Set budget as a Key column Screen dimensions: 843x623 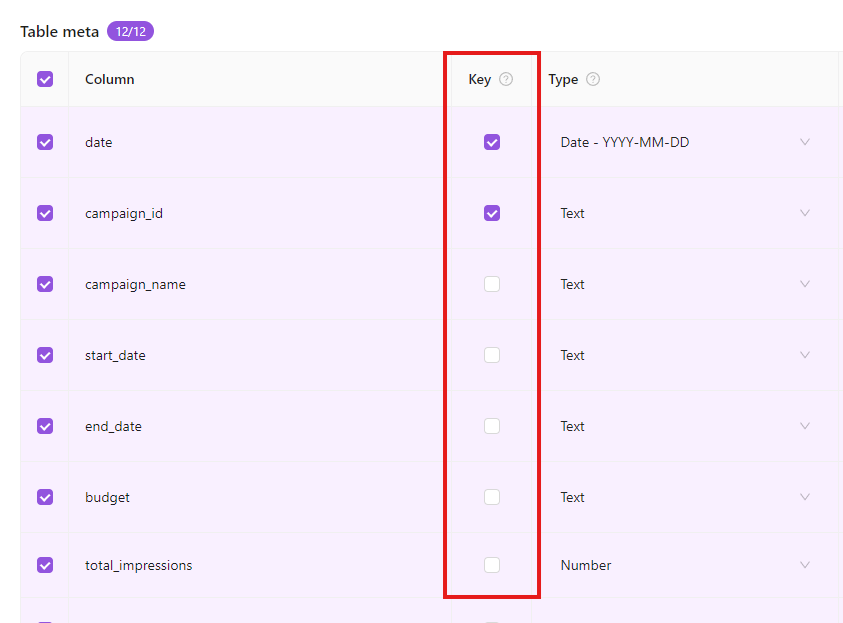tap(491, 497)
